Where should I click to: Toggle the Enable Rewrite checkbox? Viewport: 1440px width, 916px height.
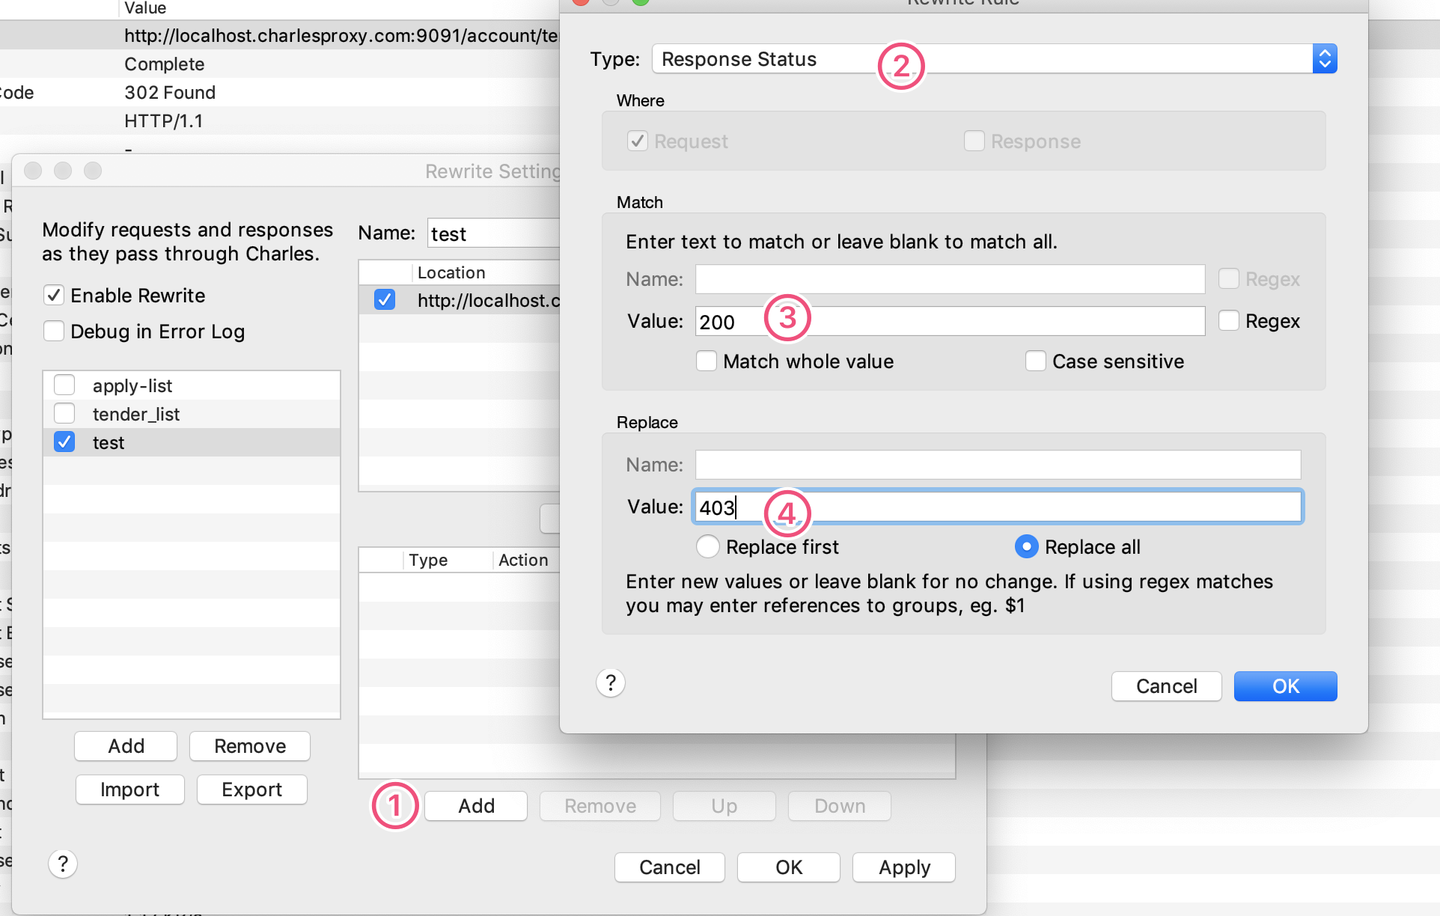pos(54,296)
